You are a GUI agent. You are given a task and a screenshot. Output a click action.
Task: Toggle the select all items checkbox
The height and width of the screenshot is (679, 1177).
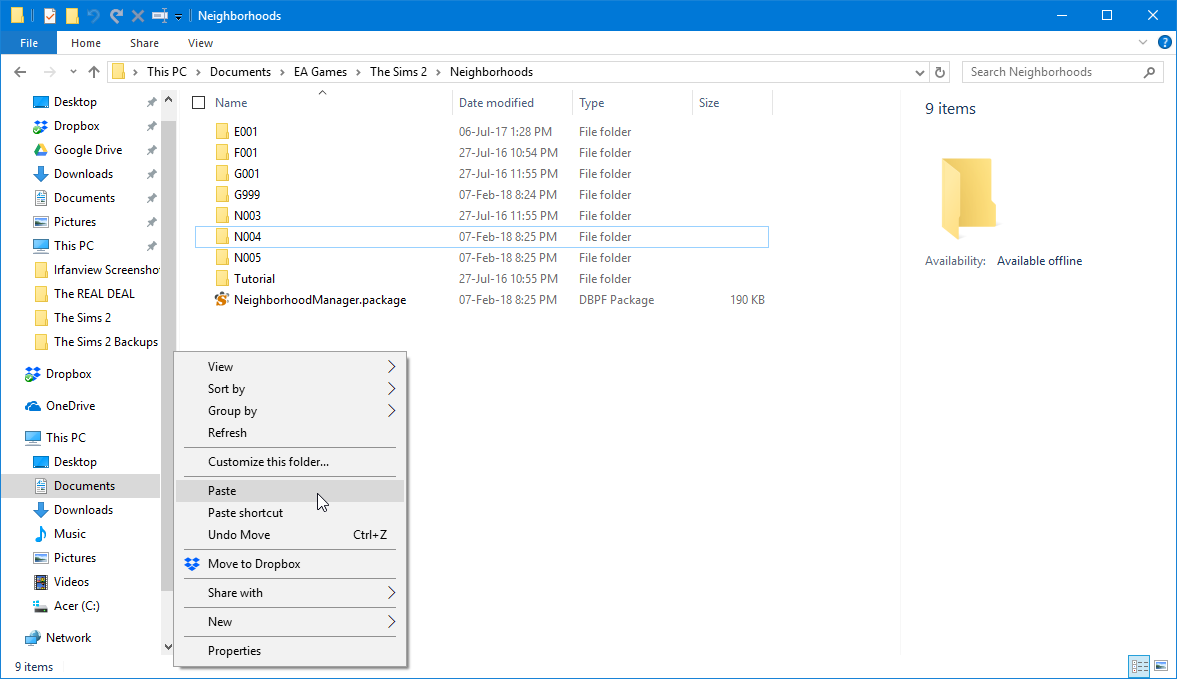tap(198, 103)
